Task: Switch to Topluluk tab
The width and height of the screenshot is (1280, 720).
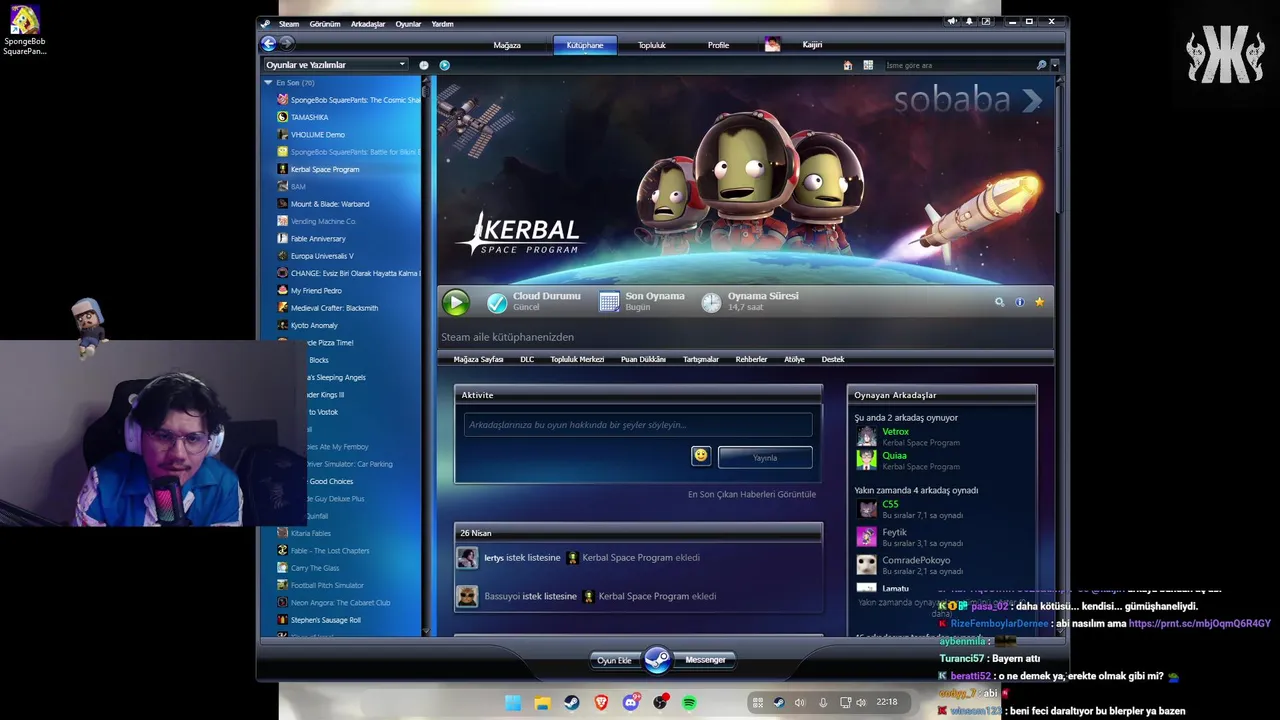Action: pos(652,45)
